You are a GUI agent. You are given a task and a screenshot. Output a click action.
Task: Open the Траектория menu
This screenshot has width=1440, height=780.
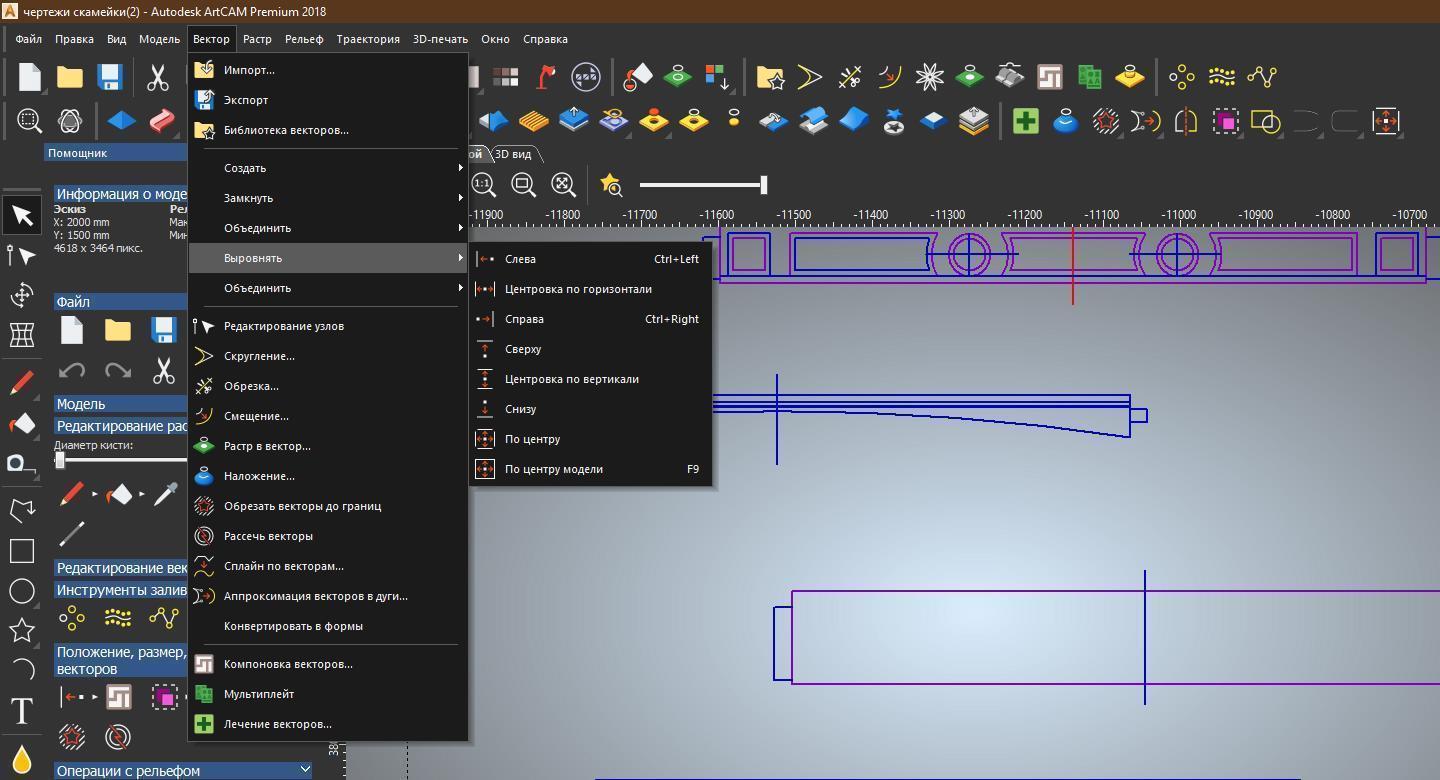tap(368, 39)
